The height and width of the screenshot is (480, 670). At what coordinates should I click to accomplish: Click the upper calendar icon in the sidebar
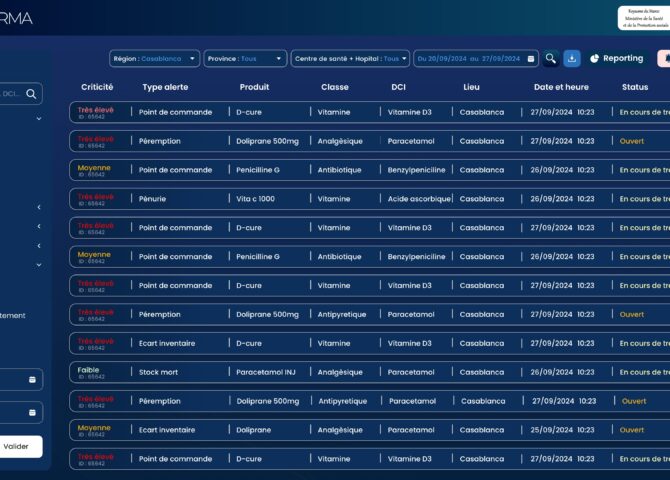32,380
